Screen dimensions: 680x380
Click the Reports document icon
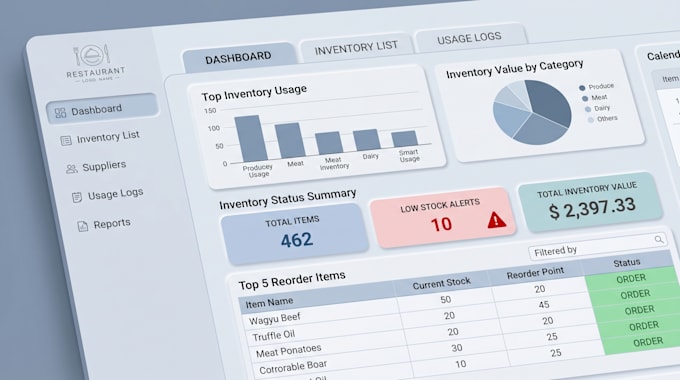pos(82,226)
